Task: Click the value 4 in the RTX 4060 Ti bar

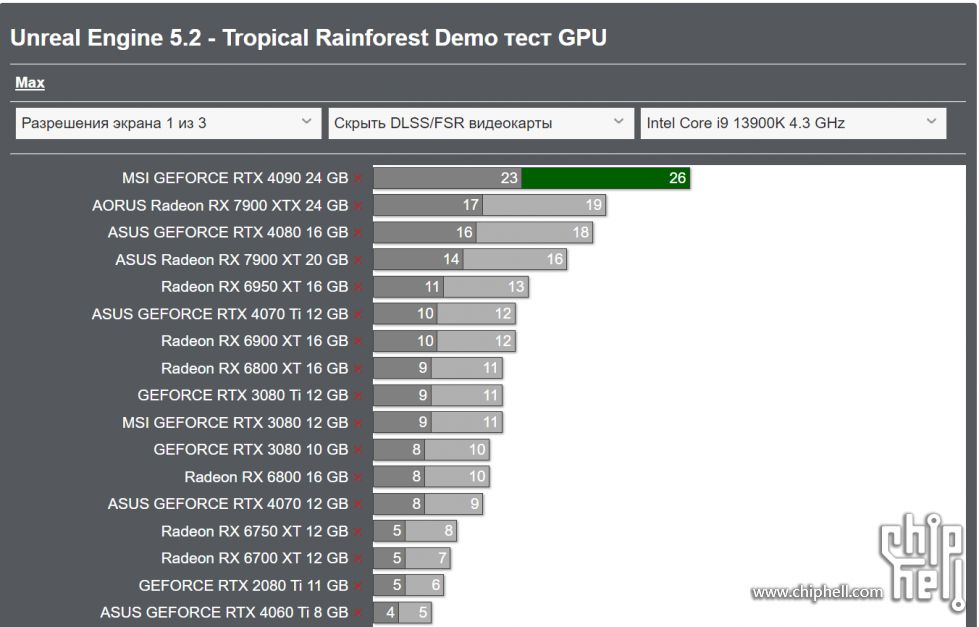Action: click(x=390, y=612)
